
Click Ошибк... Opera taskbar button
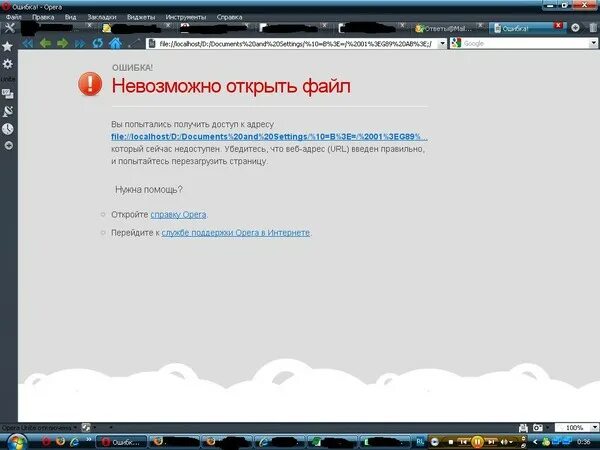(x=121, y=442)
